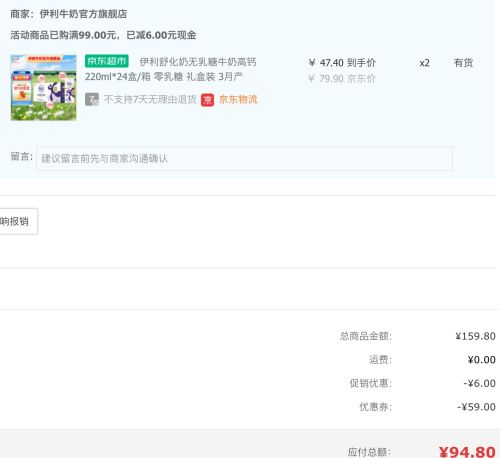Click the green 京东超市 badge
Screen dimensions: 500x458
[107, 61]
